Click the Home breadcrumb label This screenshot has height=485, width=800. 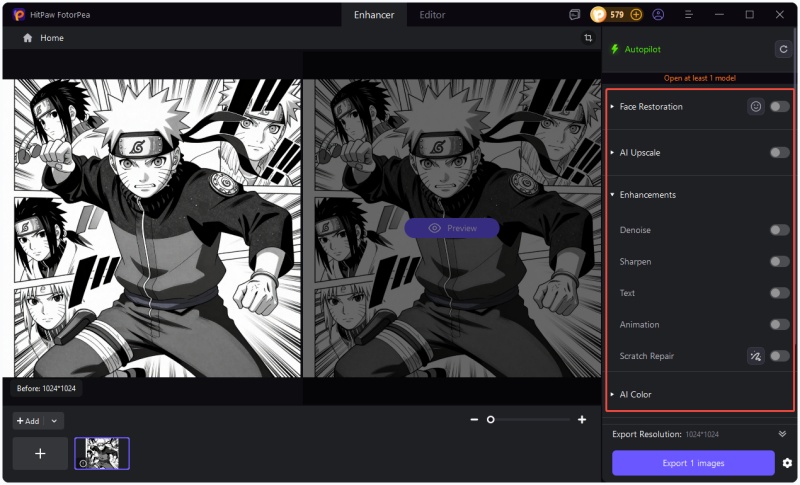(x=52, y=38)
